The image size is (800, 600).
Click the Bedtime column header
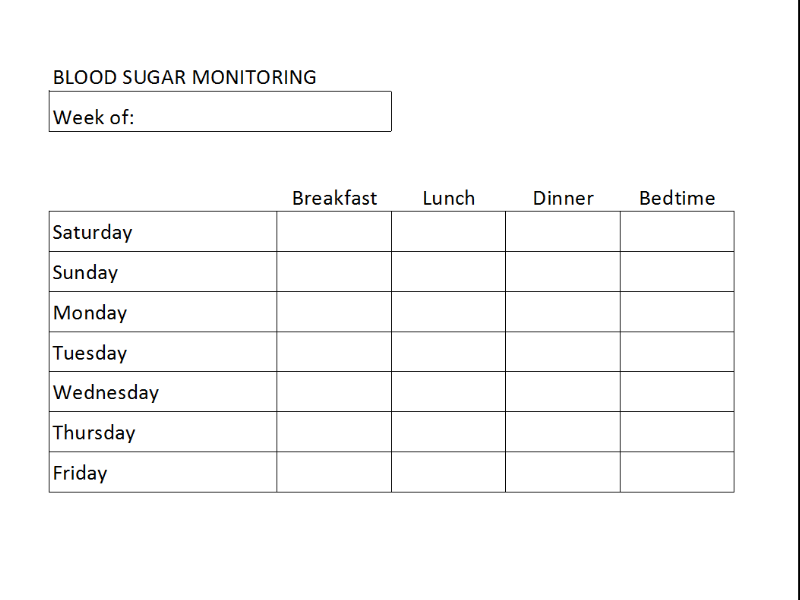point(677,198)
